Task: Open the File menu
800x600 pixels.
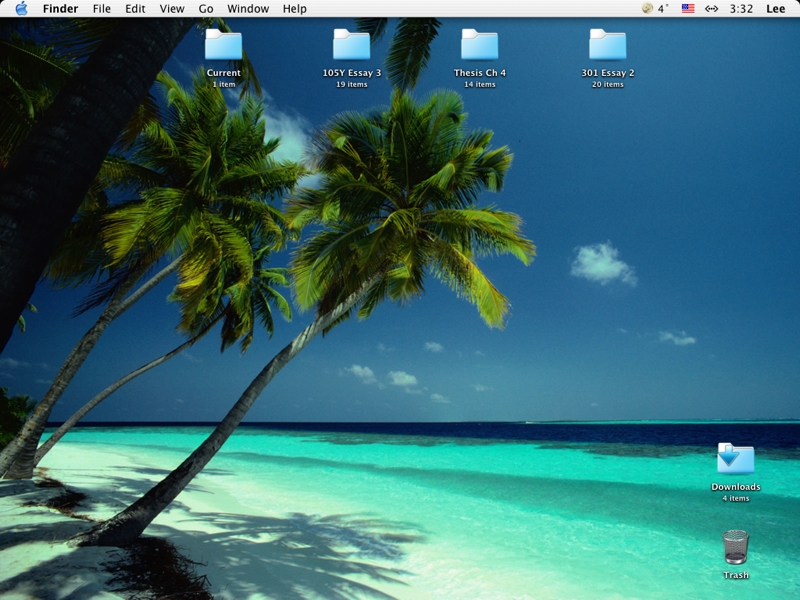Action: (102, 9)
